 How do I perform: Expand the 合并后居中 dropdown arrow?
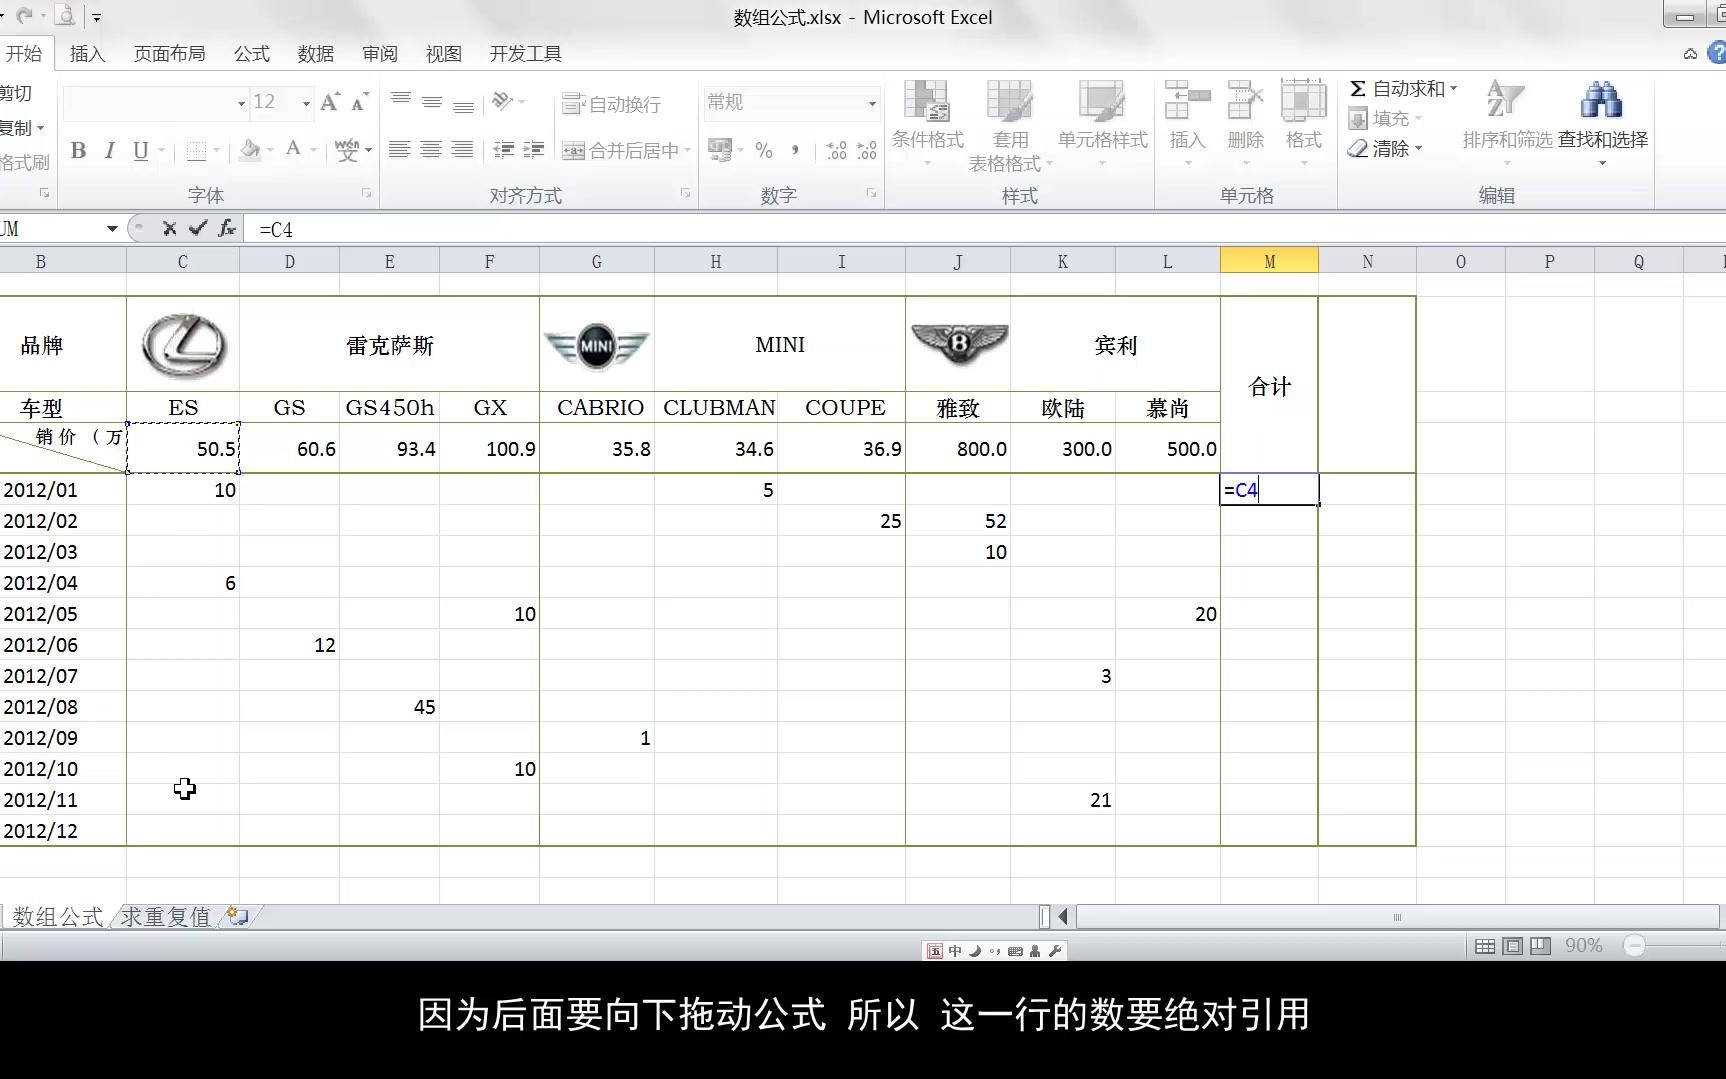(x=687, y=150)
